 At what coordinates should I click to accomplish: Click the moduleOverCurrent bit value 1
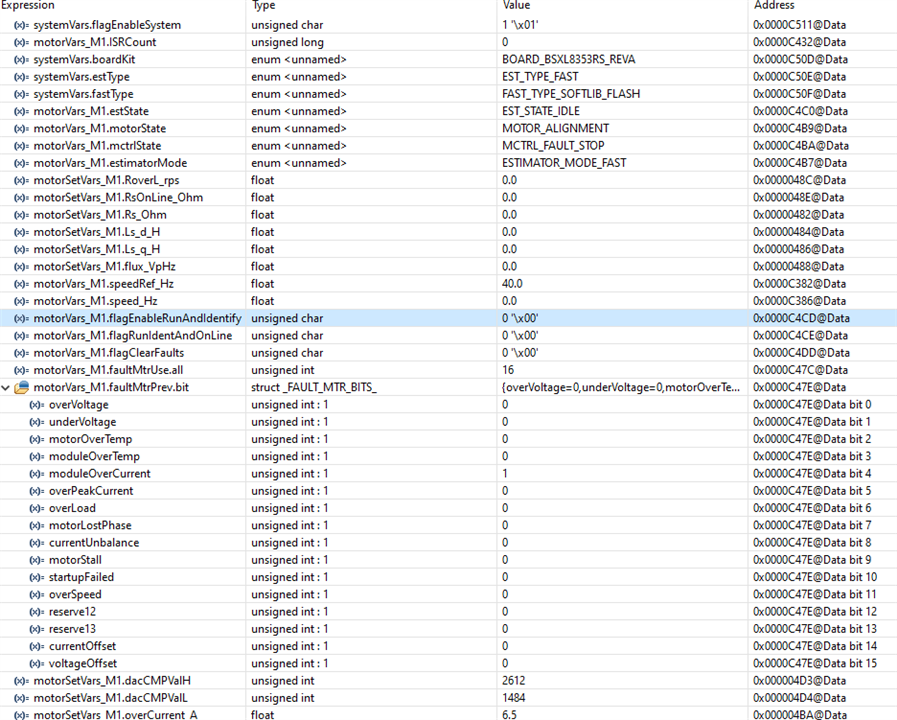505,474
